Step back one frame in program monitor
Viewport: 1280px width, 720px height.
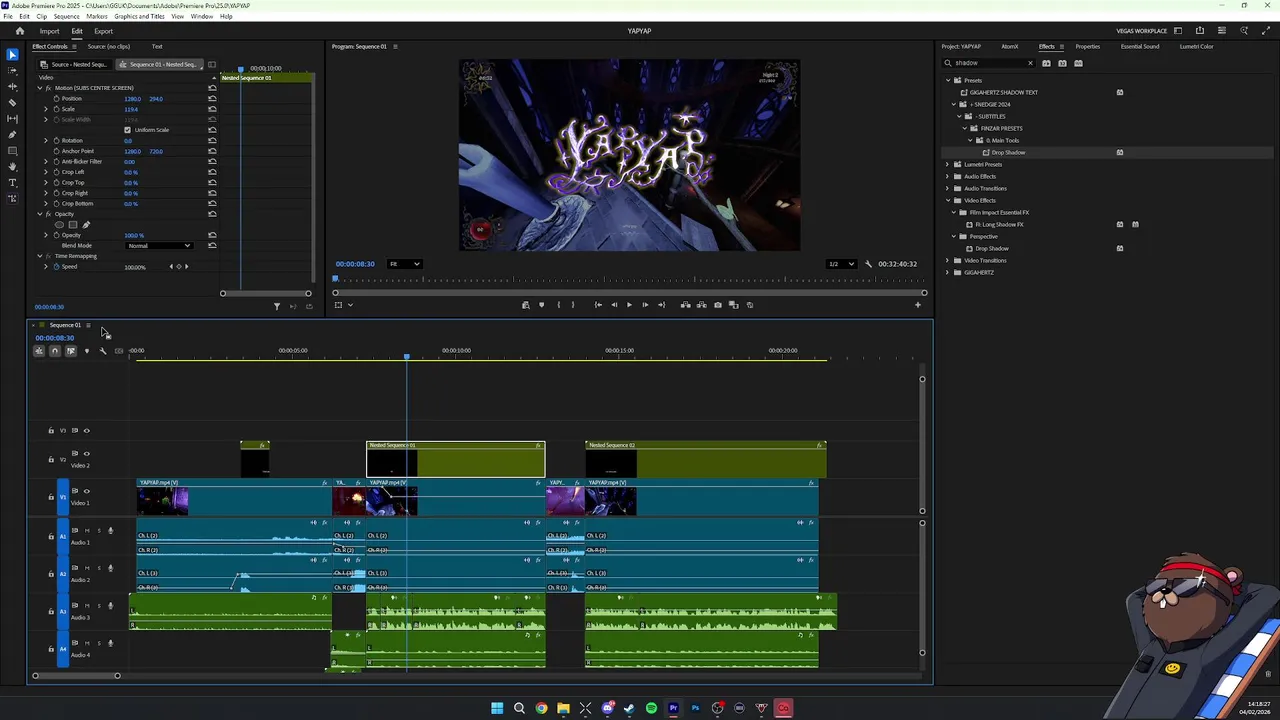point(614,305)
